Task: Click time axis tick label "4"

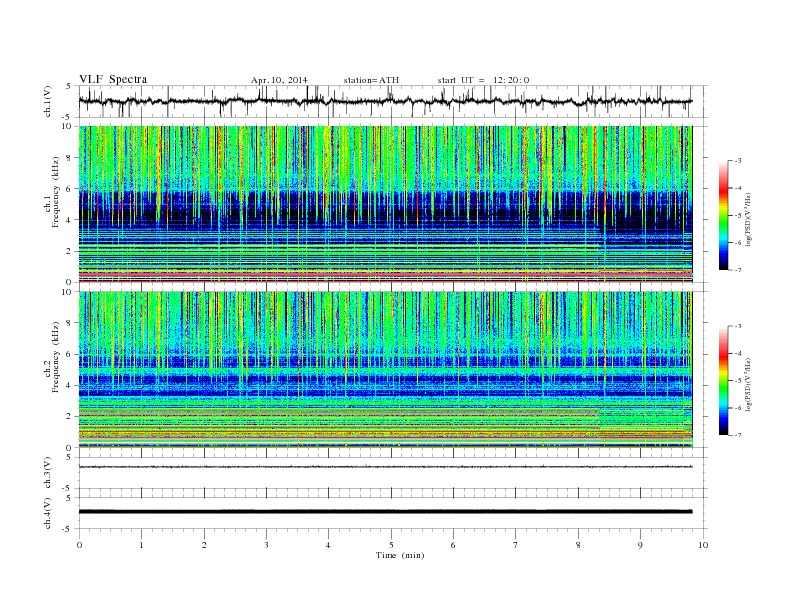Action: (328, 545)
